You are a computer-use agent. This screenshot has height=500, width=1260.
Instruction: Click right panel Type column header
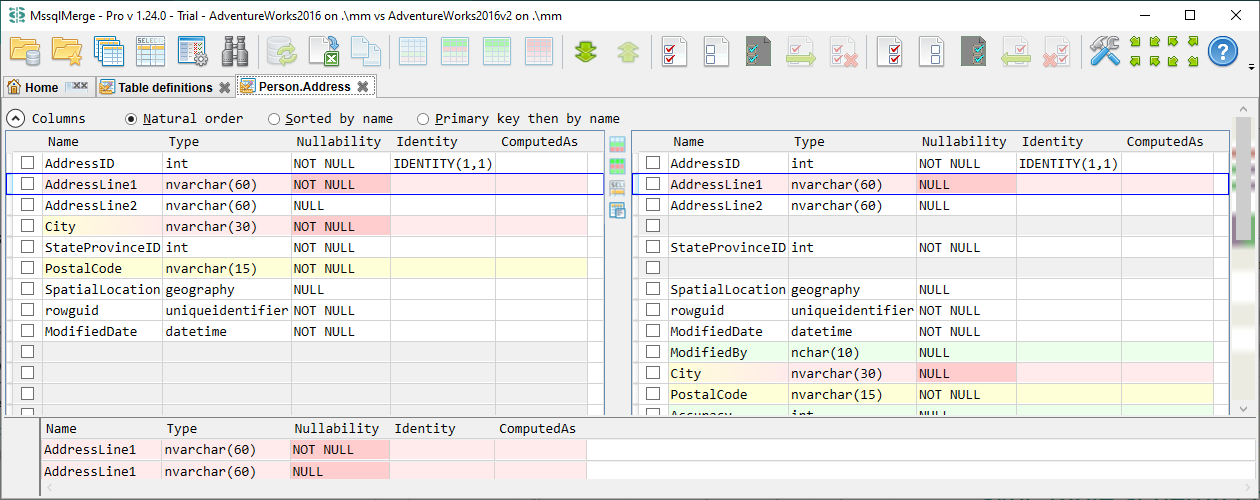(852, 142)
